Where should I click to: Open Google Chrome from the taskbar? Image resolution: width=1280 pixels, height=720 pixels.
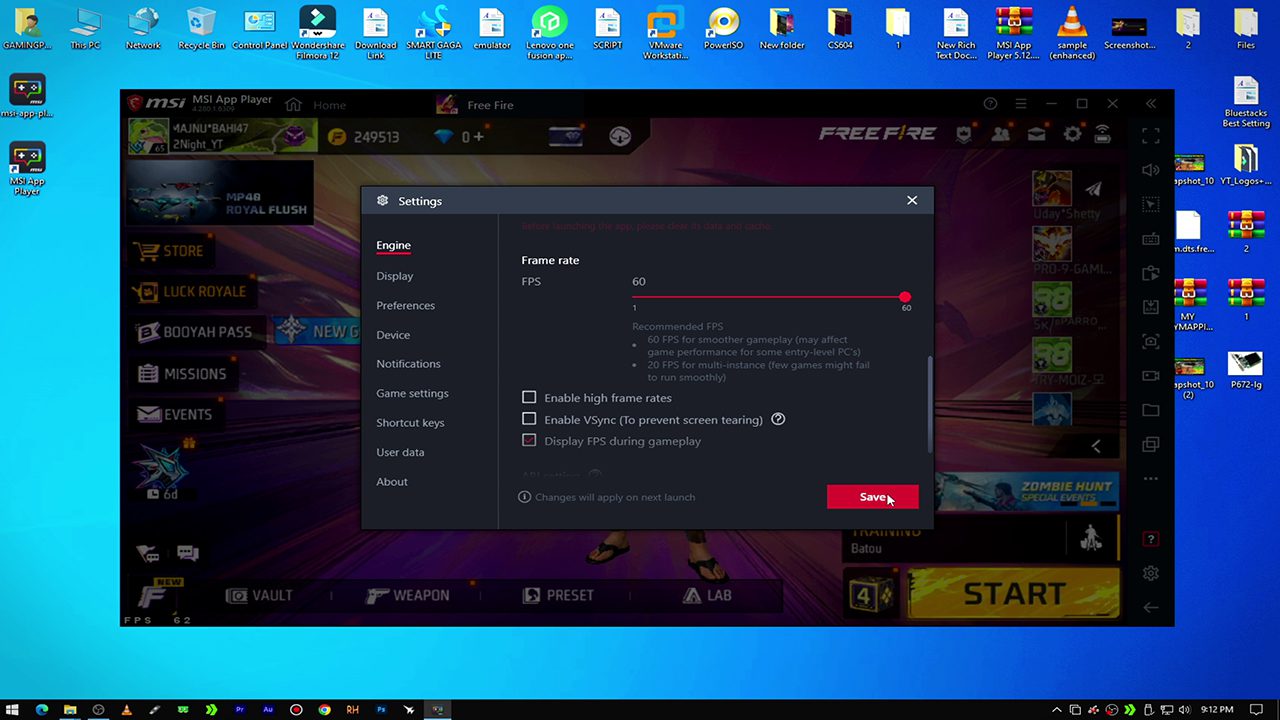(x=324, y=709)
